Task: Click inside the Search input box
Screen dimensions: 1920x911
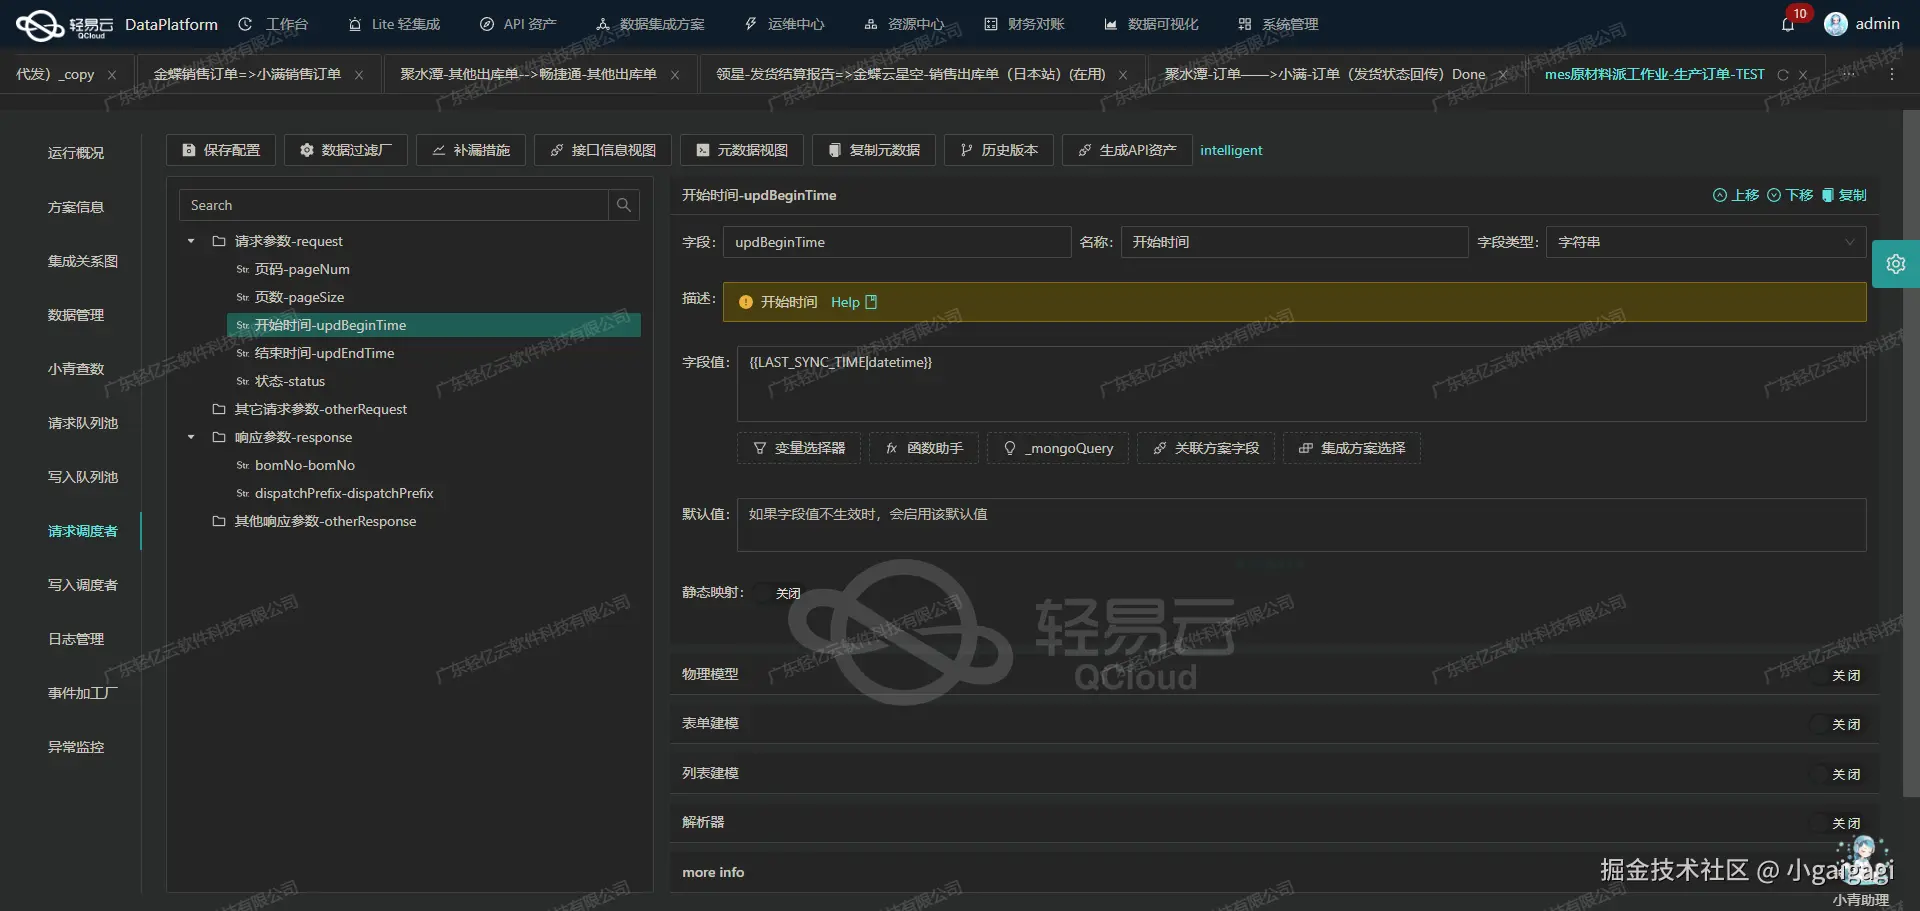Action: [390, 205]
